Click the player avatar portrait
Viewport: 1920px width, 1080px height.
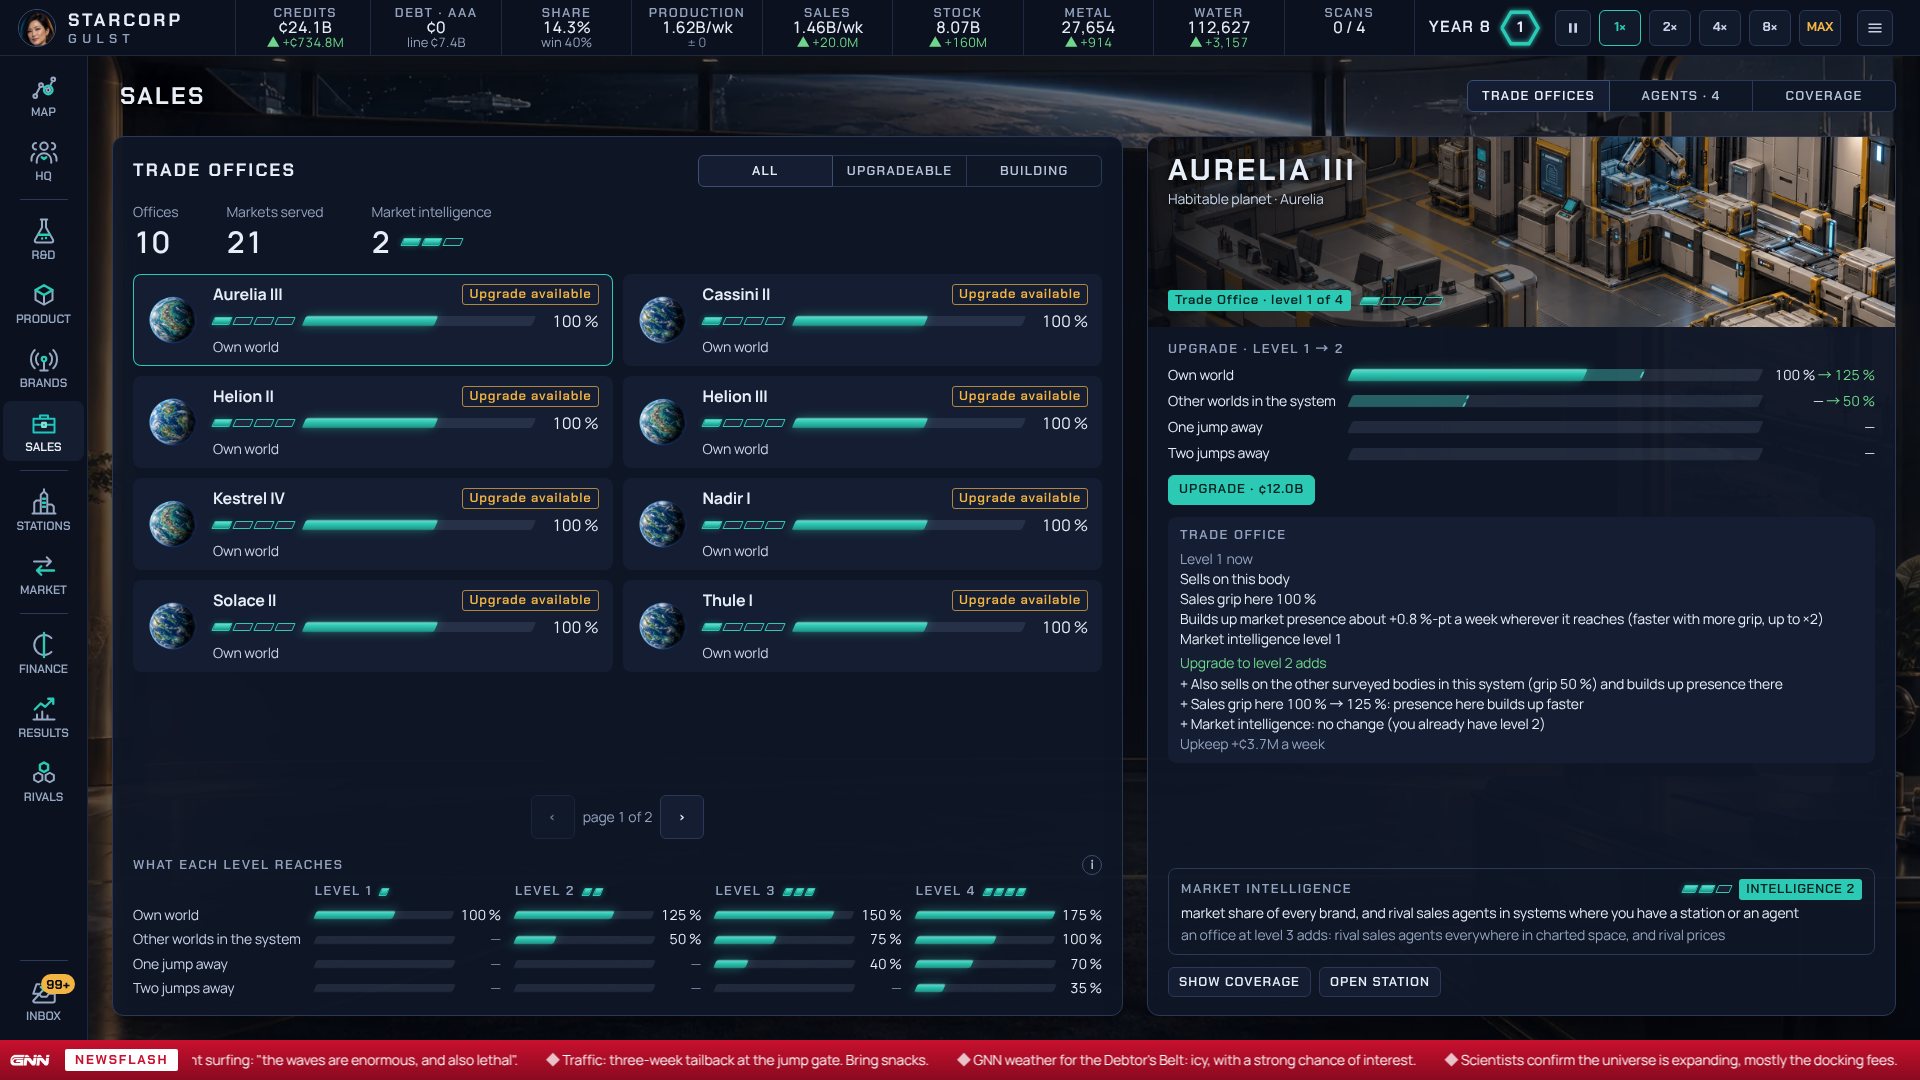pyautogui.click(x=37, y=28)
